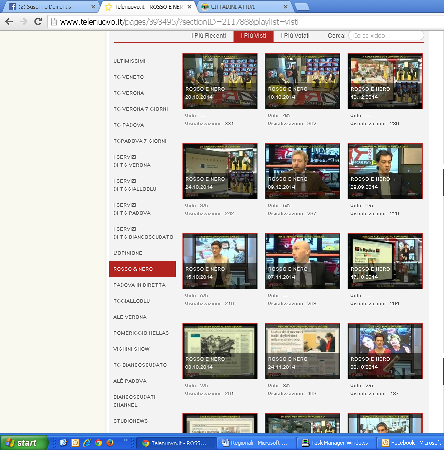Play Rosso e Nero 24.10.2014 video

pyautogui.click(x=220, y=171)
